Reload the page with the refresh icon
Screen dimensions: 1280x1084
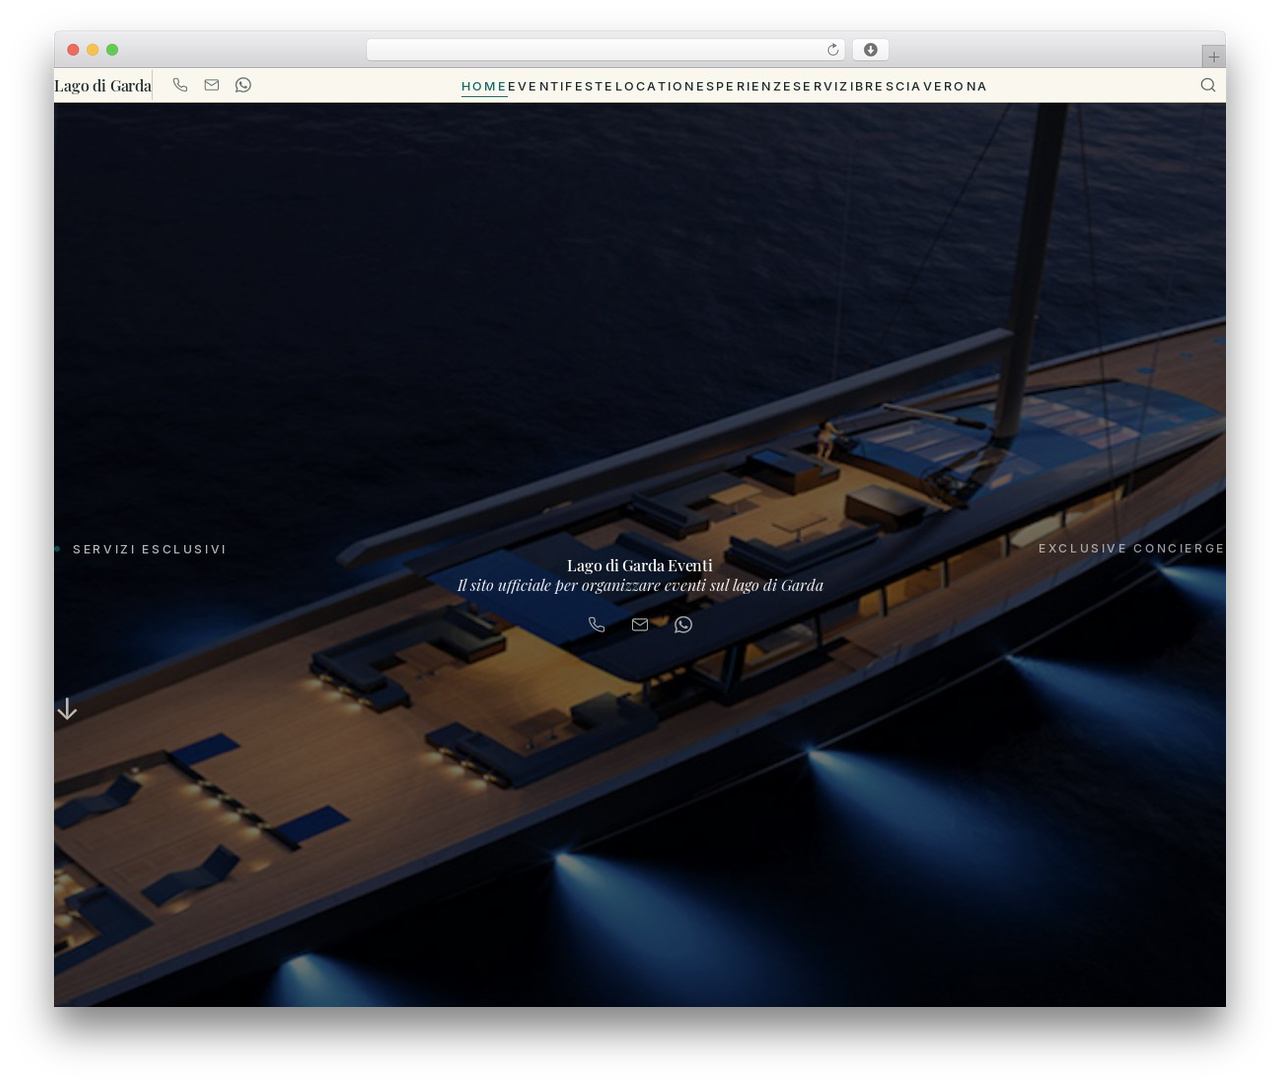point(833,50)
